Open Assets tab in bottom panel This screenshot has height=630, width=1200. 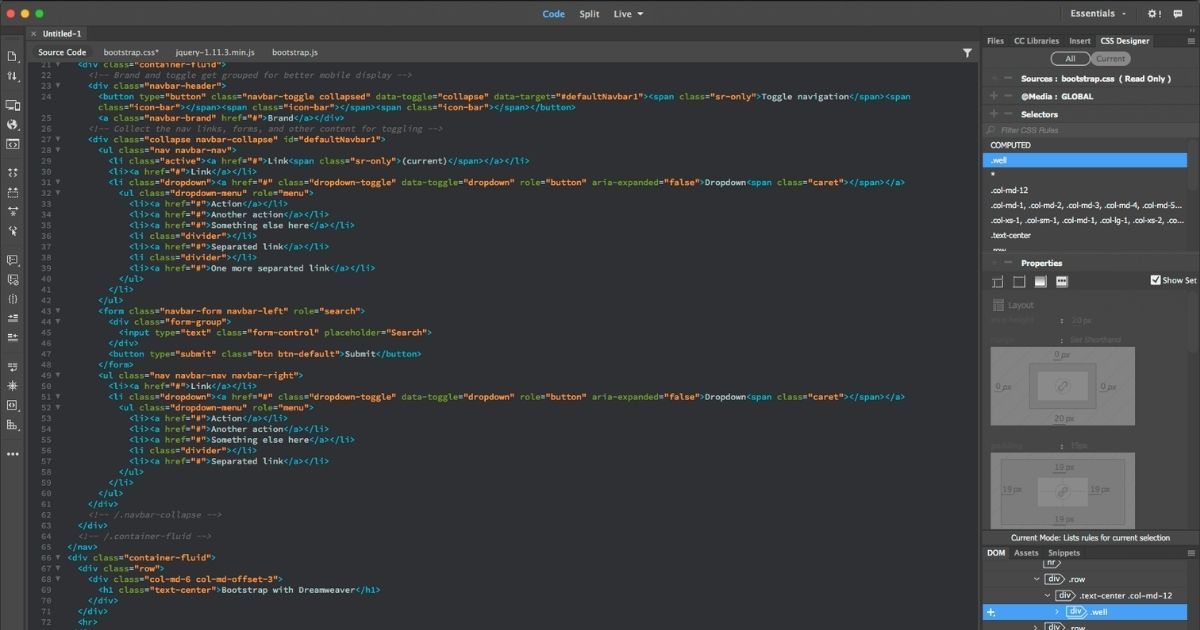pos(1026,552)
